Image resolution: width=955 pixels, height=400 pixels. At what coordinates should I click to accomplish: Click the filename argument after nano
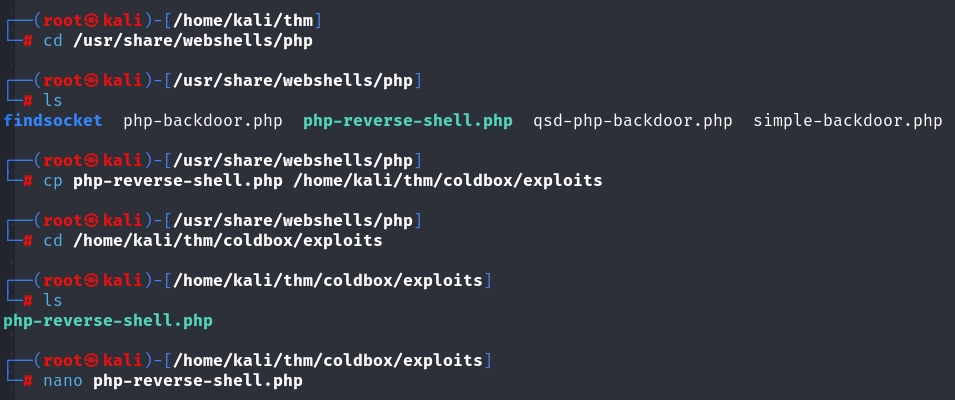[197, 381]
